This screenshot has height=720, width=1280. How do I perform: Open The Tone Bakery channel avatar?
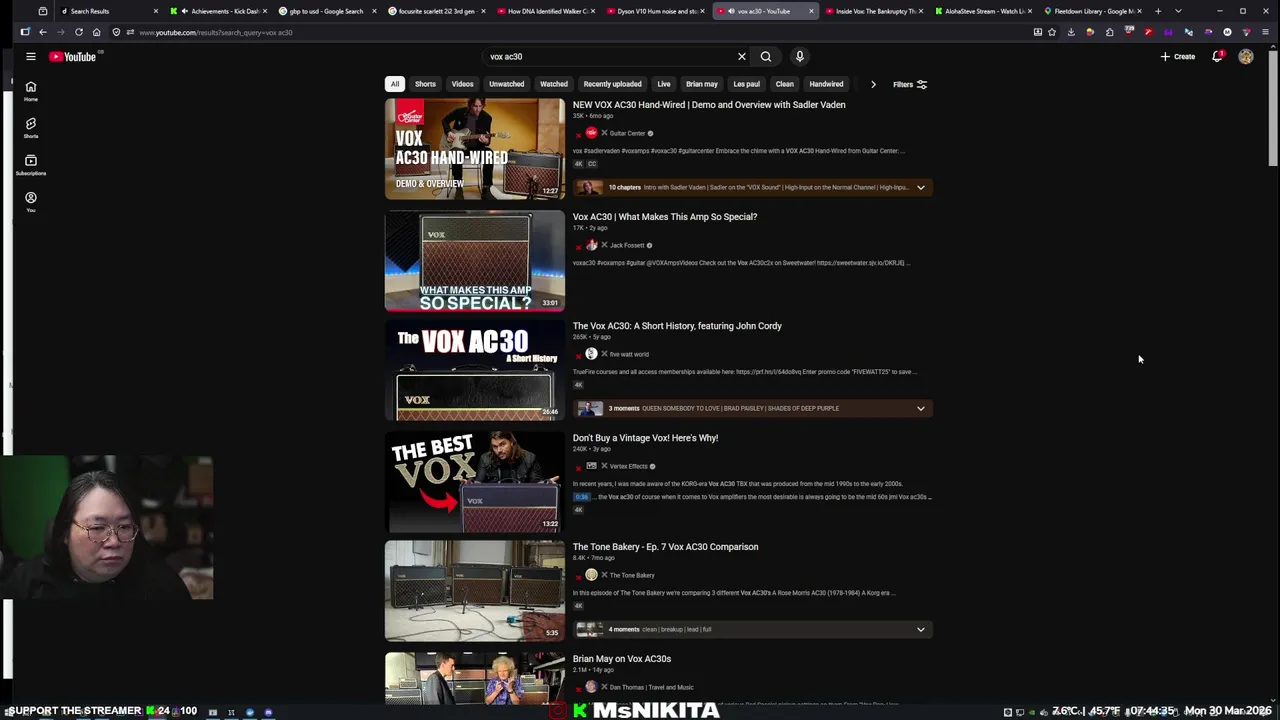coord(592,575)
